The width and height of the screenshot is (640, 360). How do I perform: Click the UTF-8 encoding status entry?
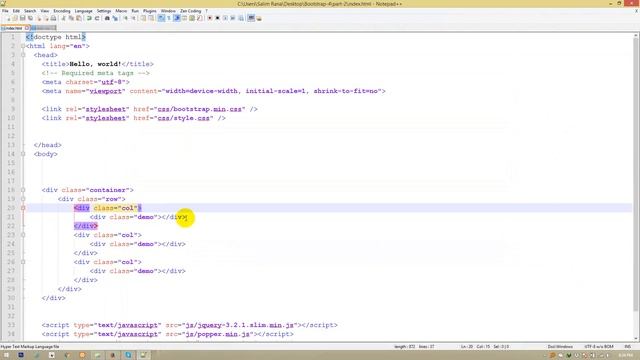coord(599,347)
